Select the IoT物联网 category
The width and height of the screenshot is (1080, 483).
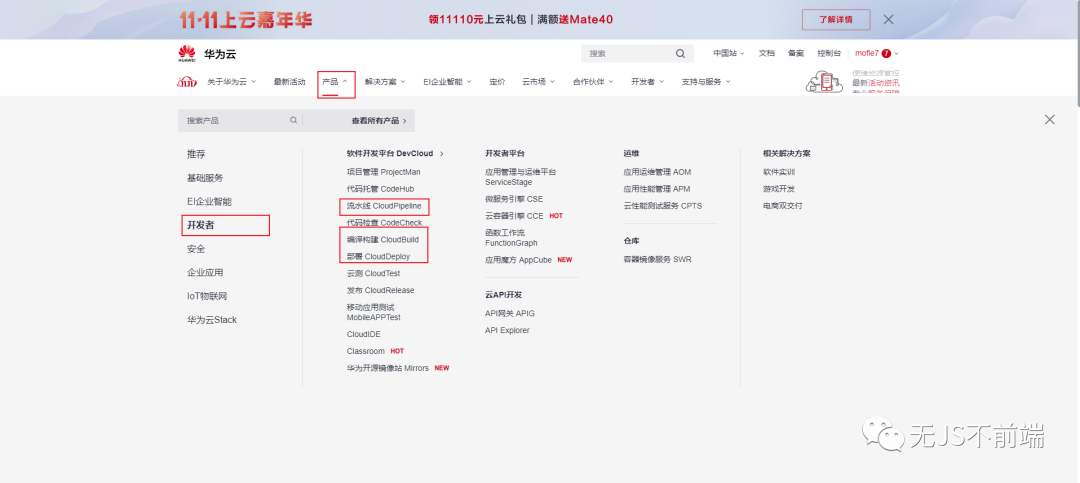pos(207,296)
